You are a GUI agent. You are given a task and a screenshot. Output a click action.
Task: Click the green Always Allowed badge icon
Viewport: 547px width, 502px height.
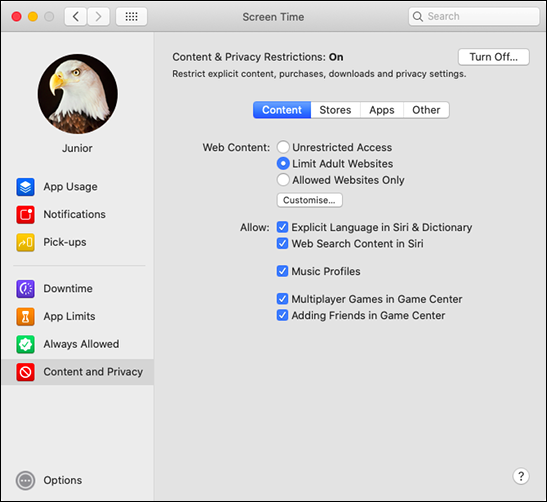click(25, 344)
